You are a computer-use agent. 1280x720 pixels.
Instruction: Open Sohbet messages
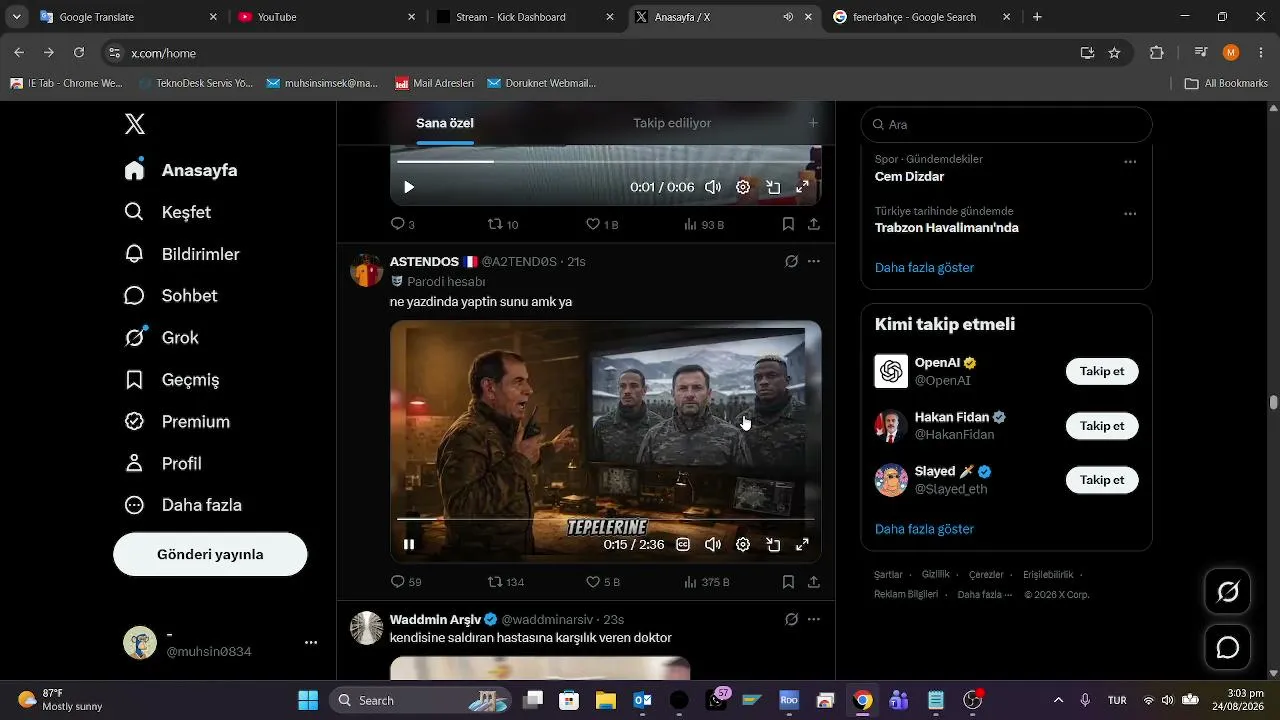point(170,296)
